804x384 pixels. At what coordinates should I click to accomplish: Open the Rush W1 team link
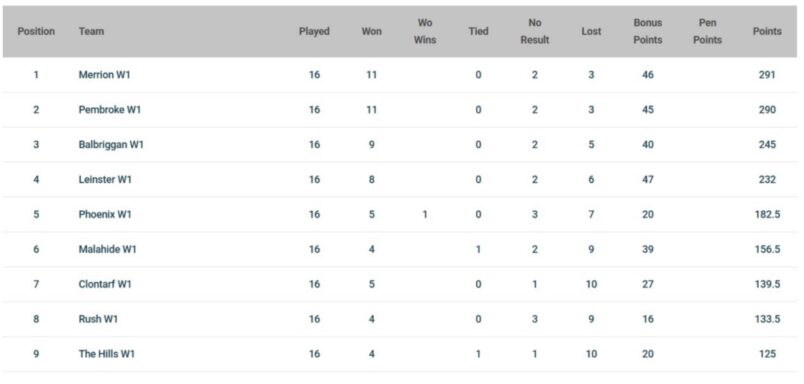98,319
